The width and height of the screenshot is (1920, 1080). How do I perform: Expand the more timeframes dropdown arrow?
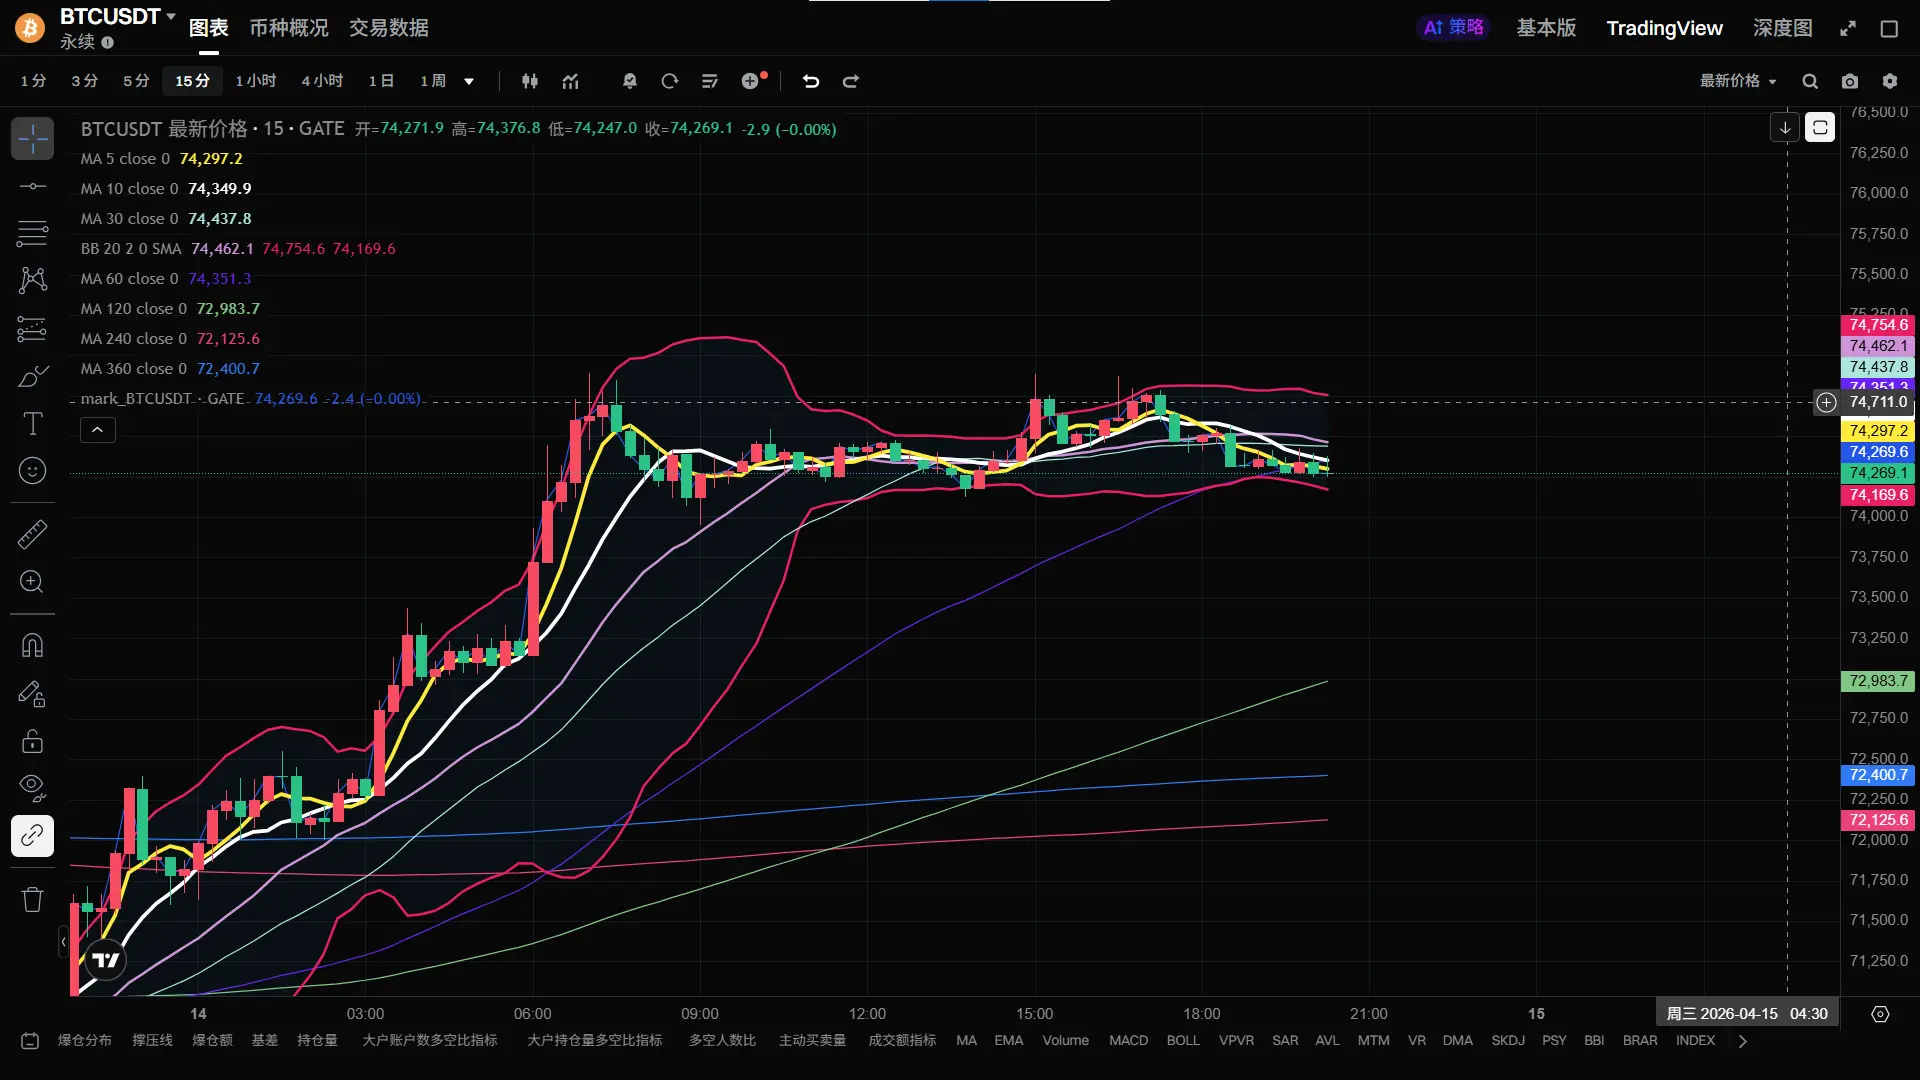click(469, 81)
